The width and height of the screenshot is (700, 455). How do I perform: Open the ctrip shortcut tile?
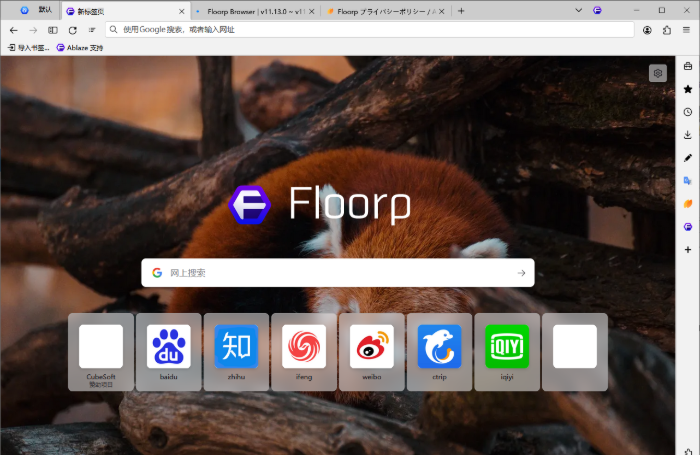(x=439, y=352)
